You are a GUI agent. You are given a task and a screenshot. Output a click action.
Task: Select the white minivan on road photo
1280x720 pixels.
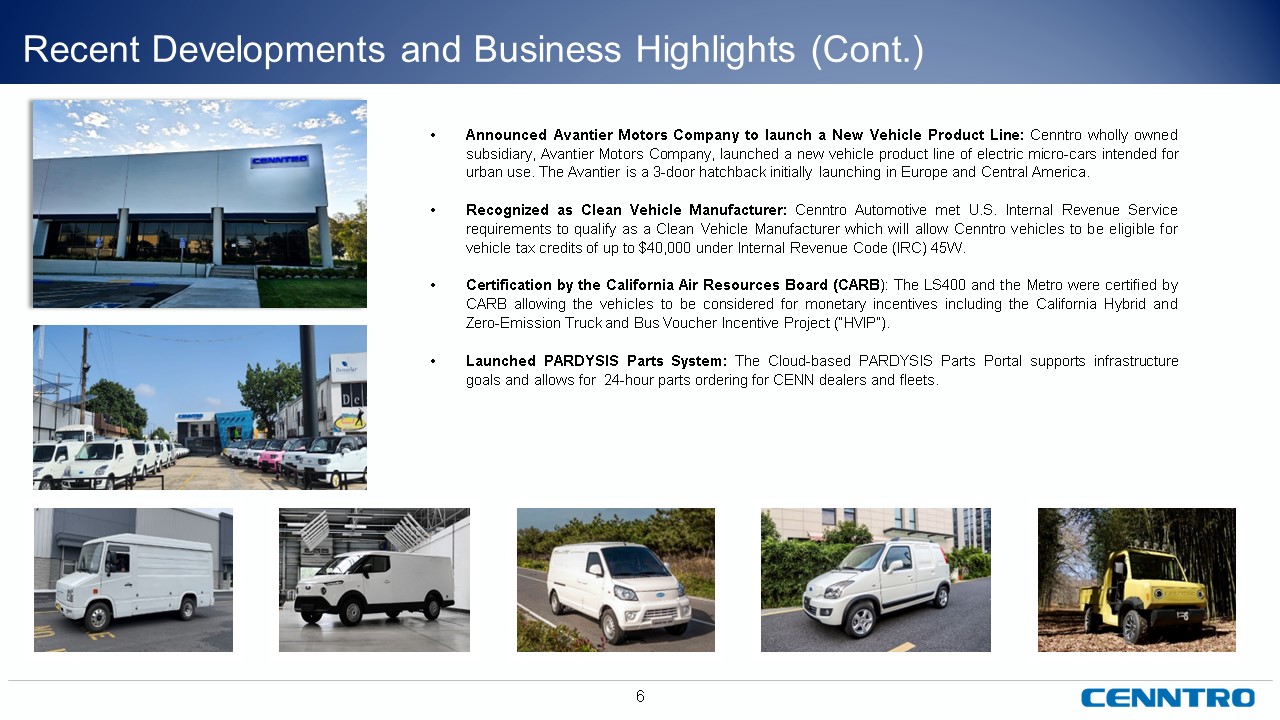click(x=615, y=580)
